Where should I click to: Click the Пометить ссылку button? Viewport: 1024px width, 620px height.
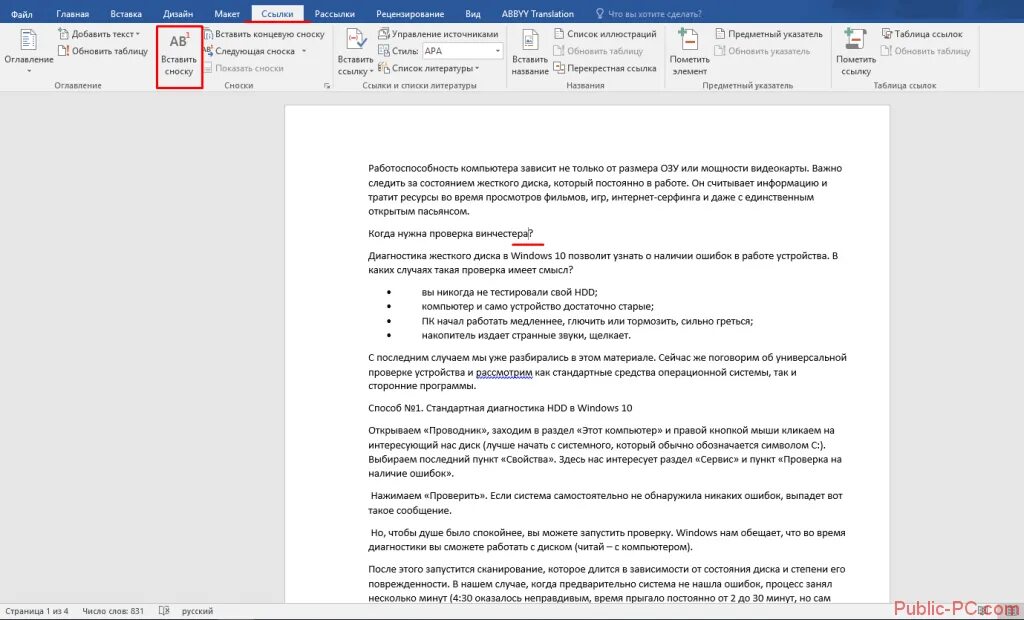856,52
